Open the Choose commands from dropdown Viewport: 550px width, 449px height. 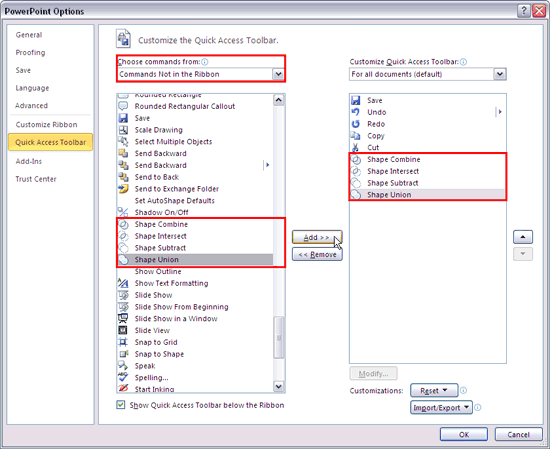[x=201, y=74]
